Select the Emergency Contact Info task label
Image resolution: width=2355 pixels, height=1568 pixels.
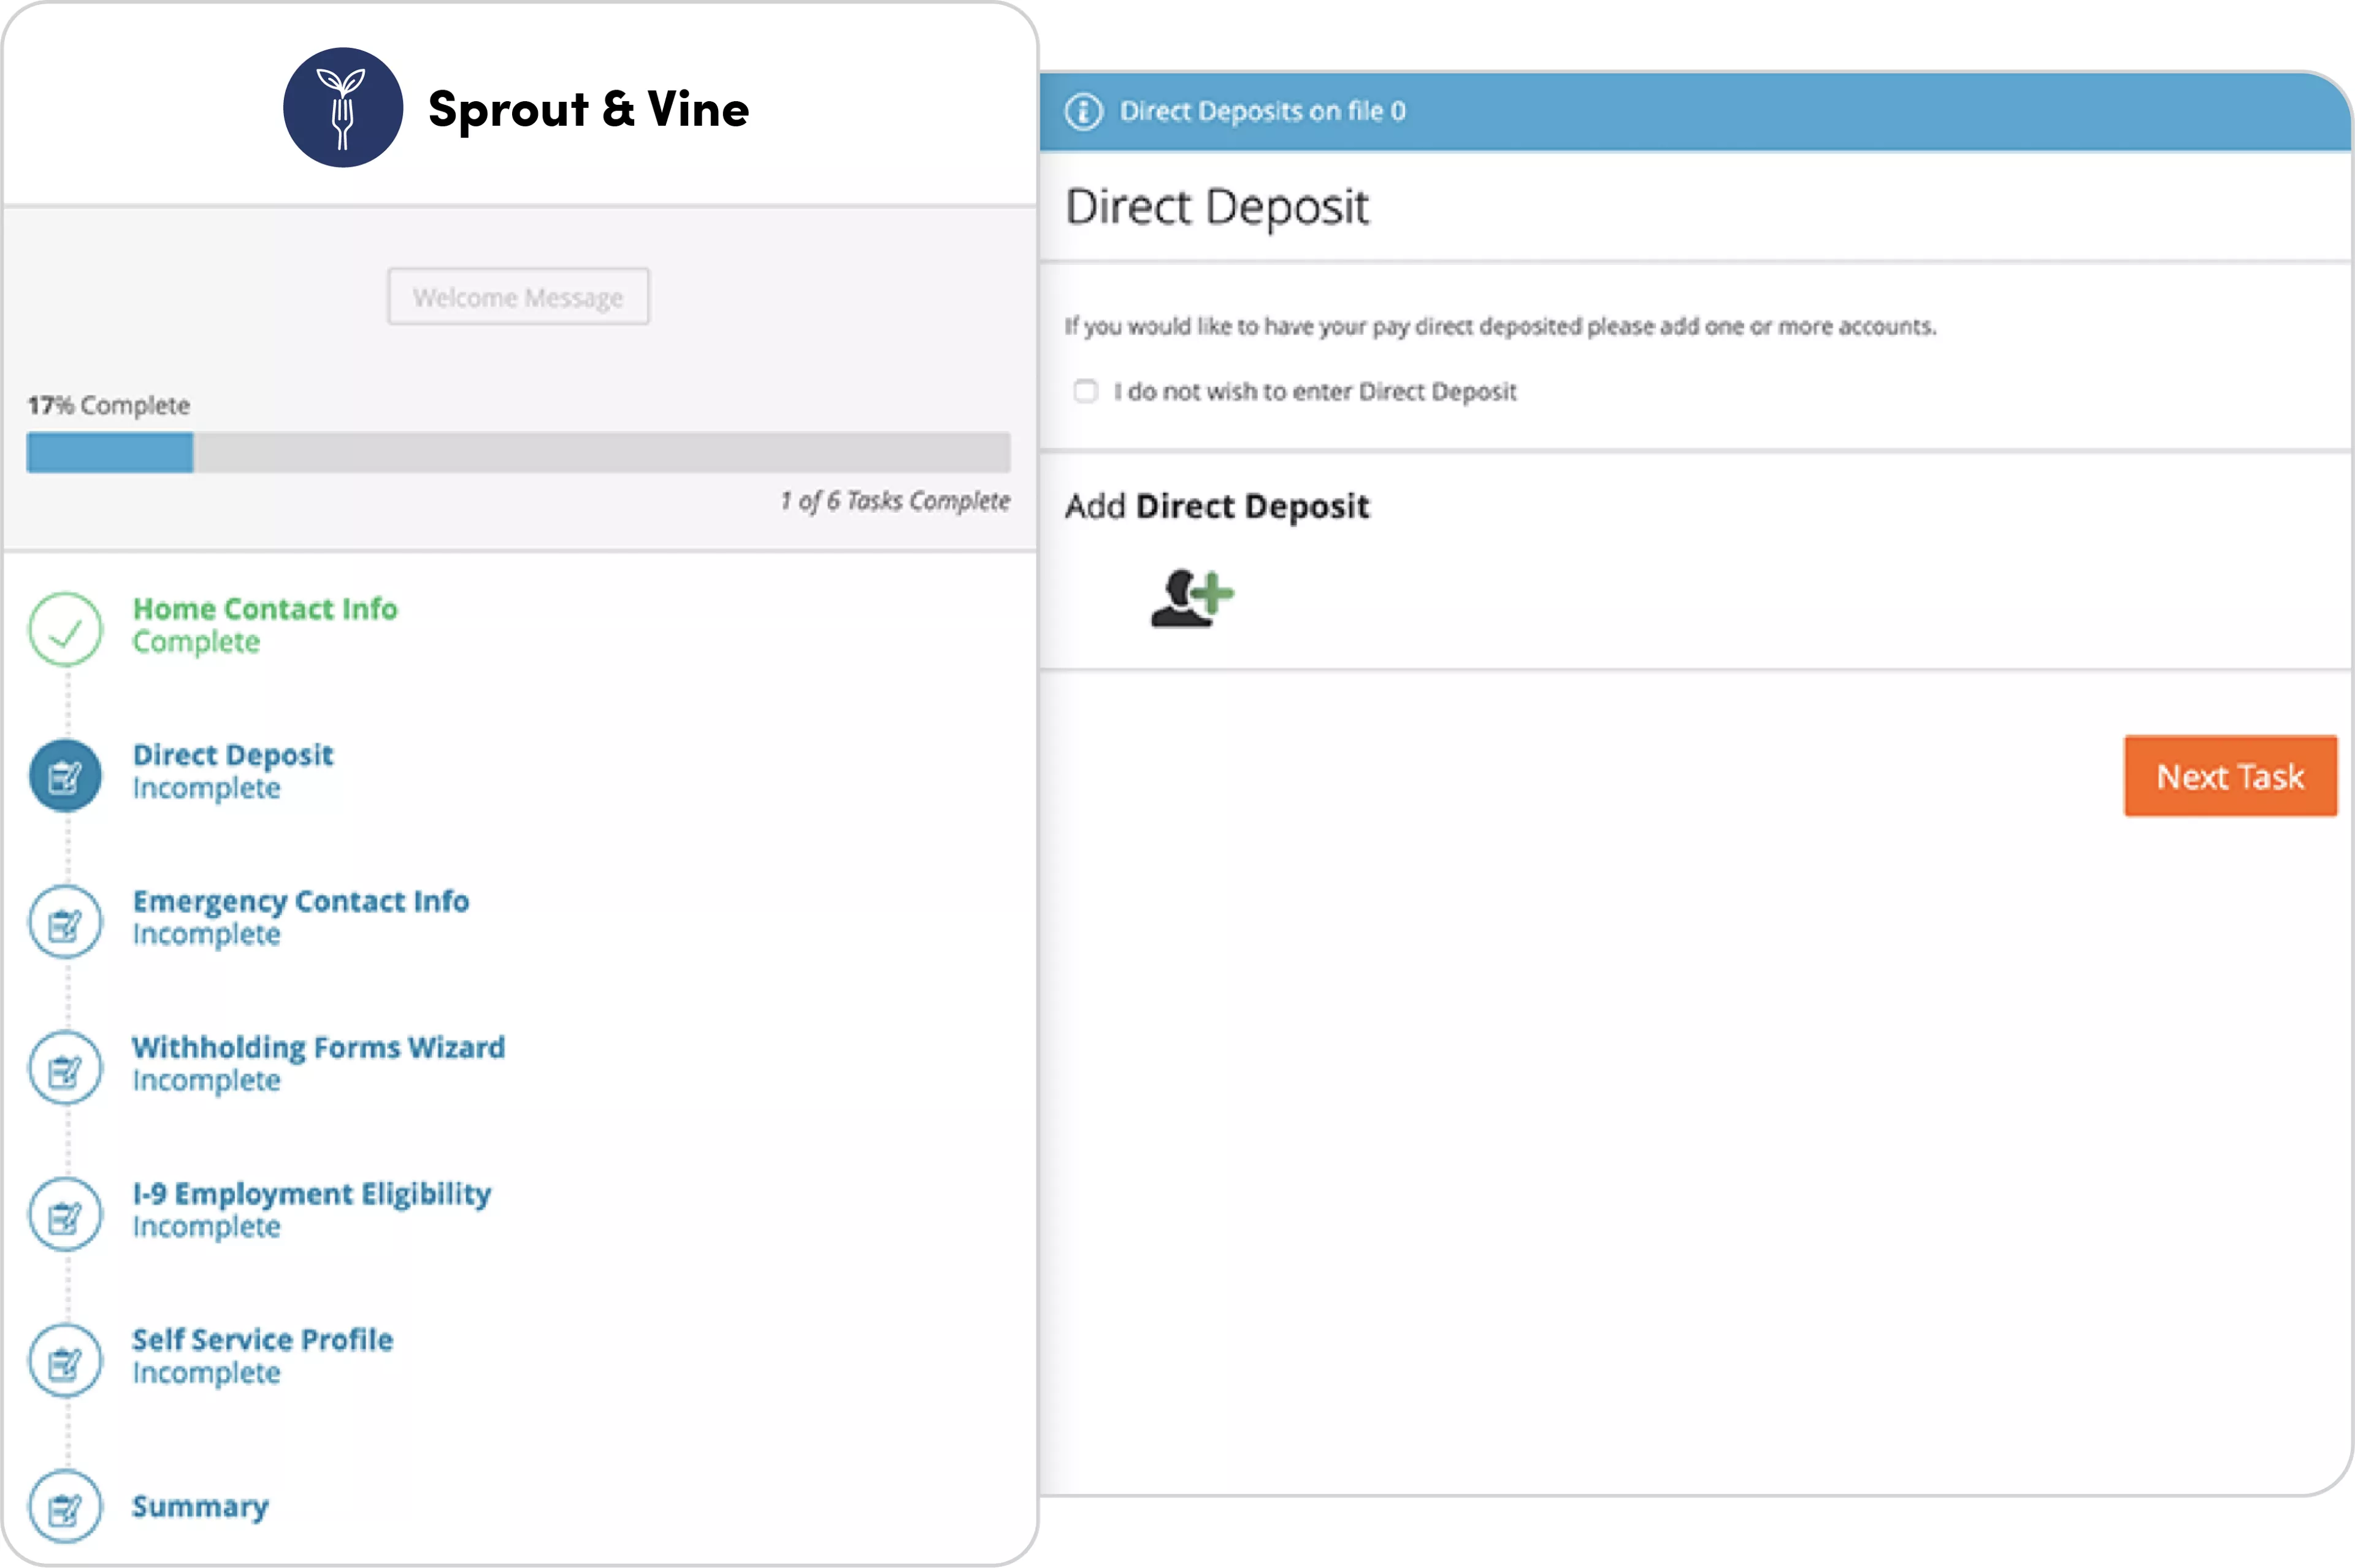pyautogui.click(x=300, y=902)
